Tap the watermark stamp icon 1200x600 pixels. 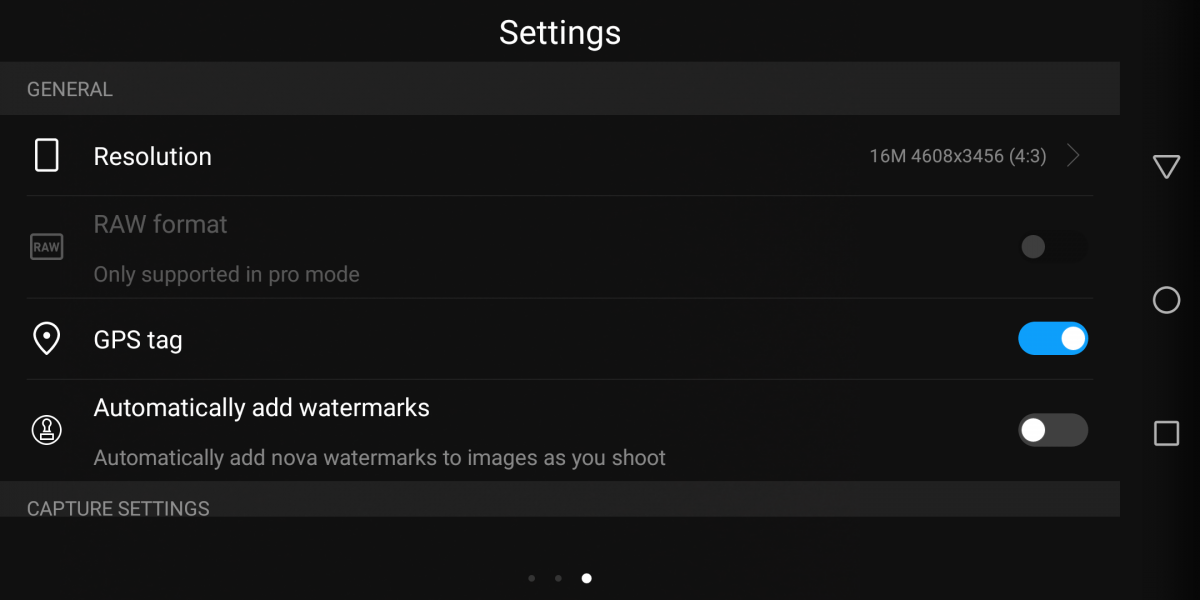(x=46, y=431)
